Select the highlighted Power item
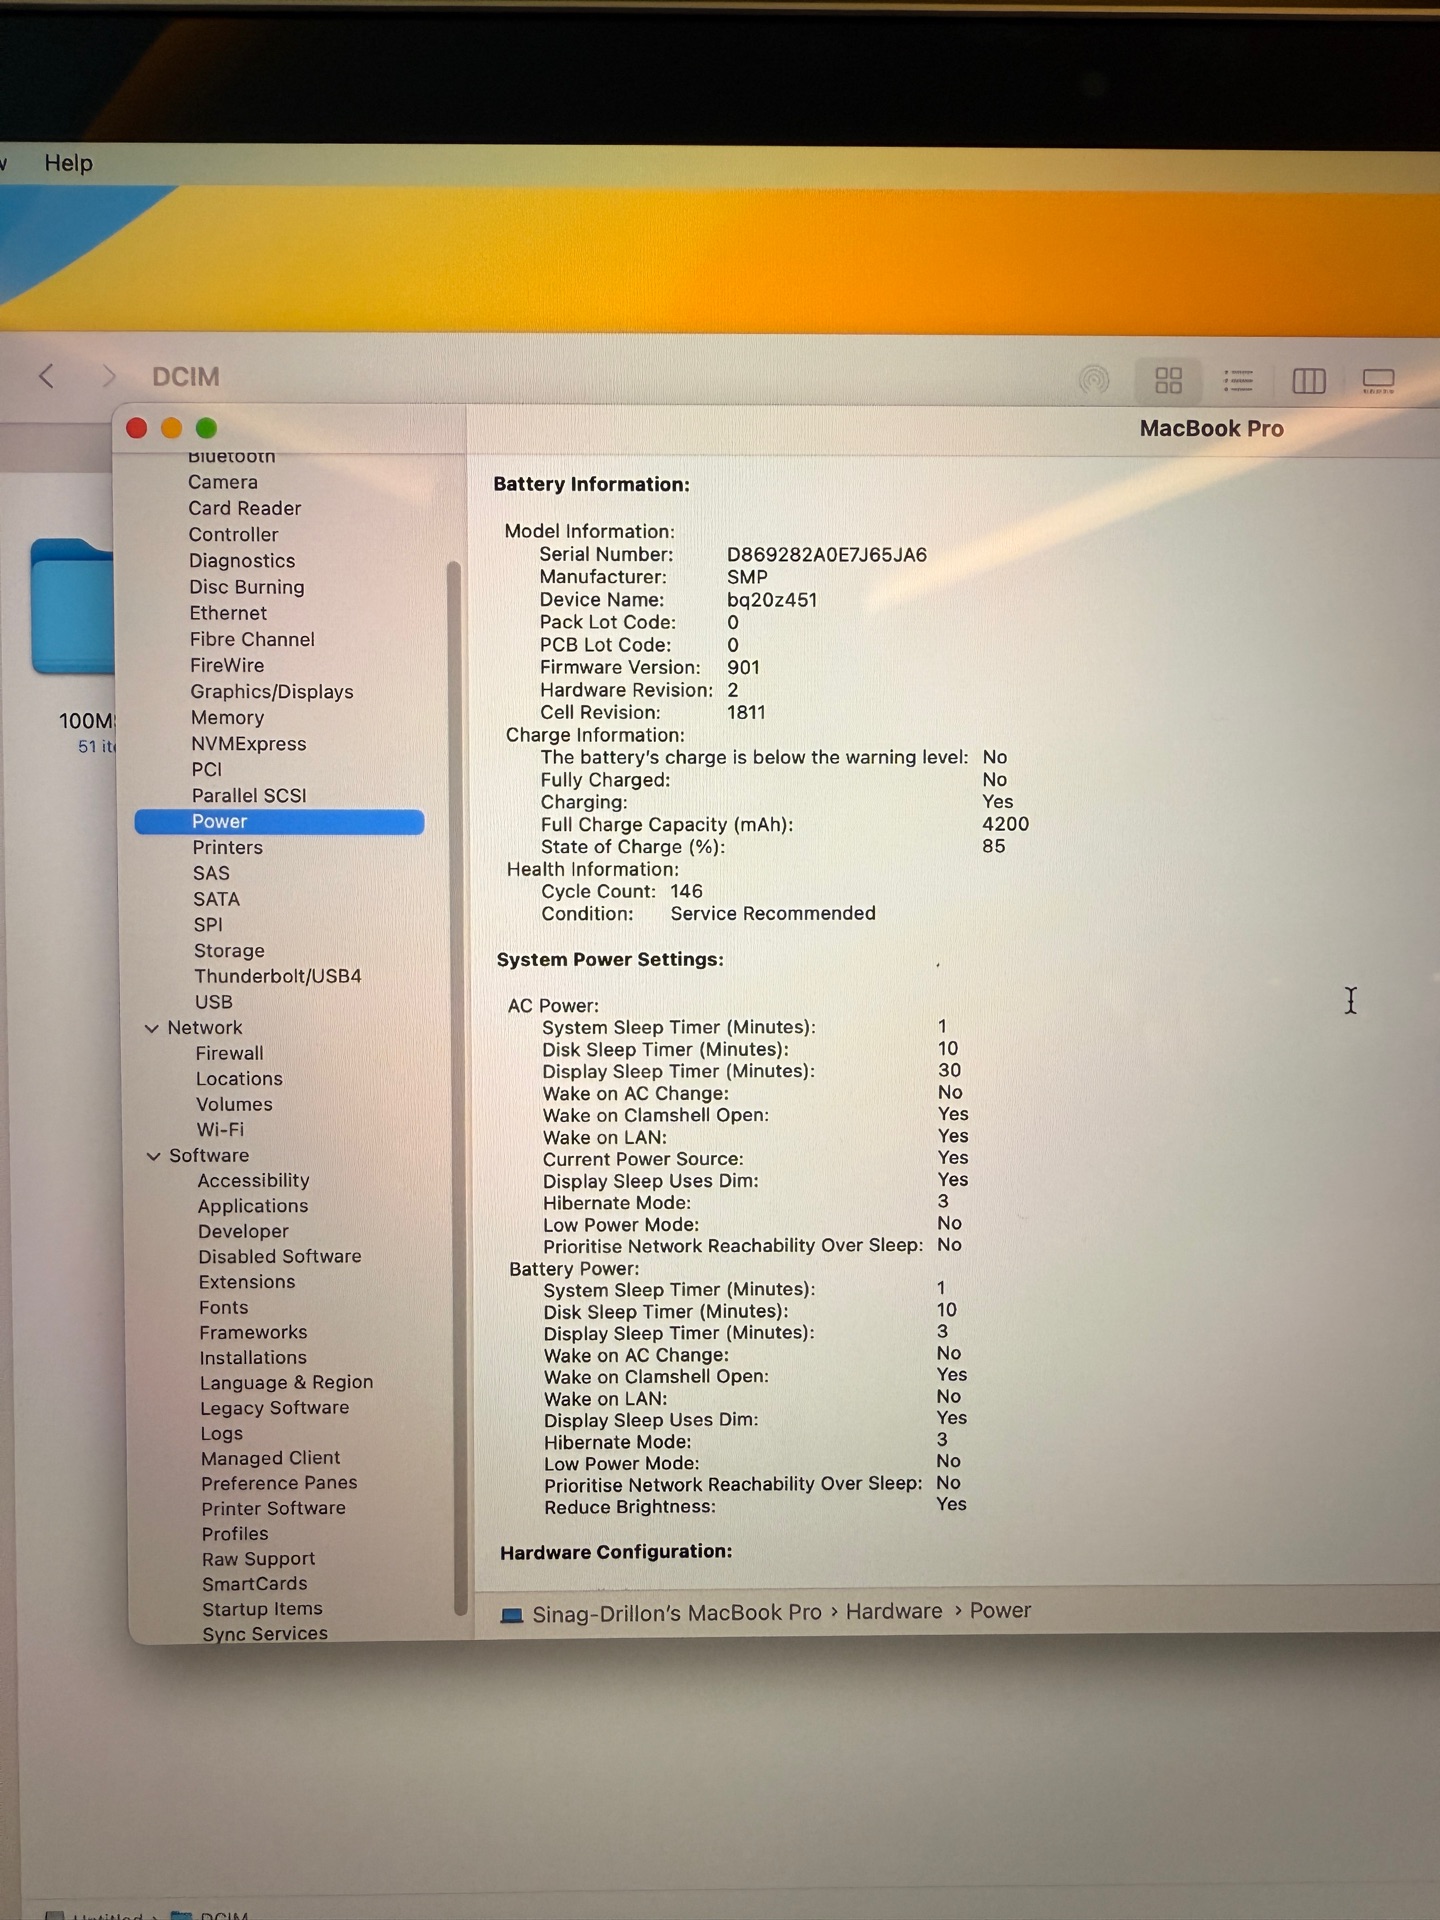 (279, 822)
